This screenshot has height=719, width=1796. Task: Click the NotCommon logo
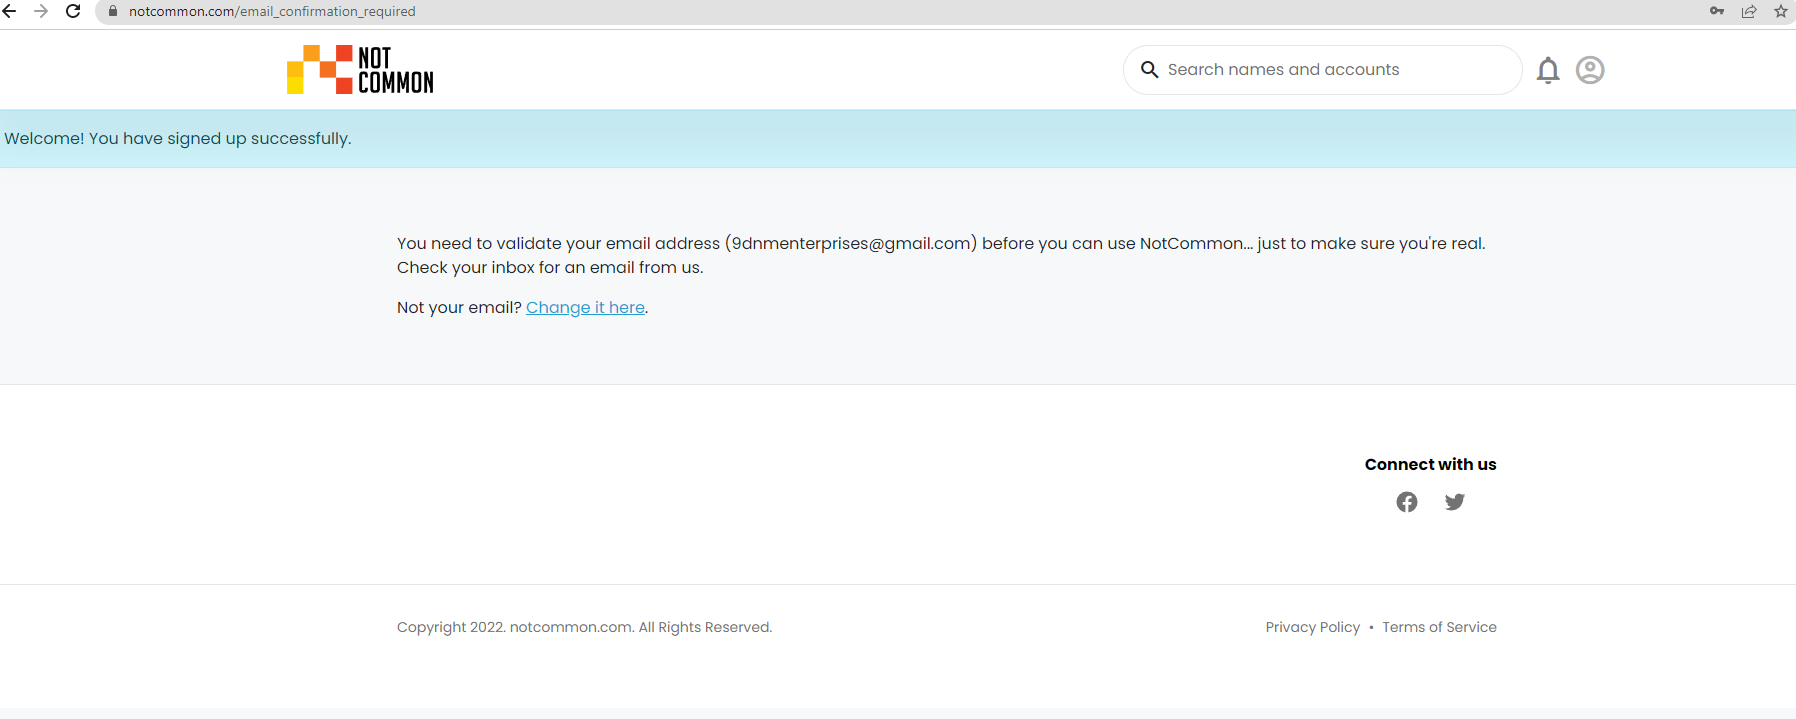[360, 70]
